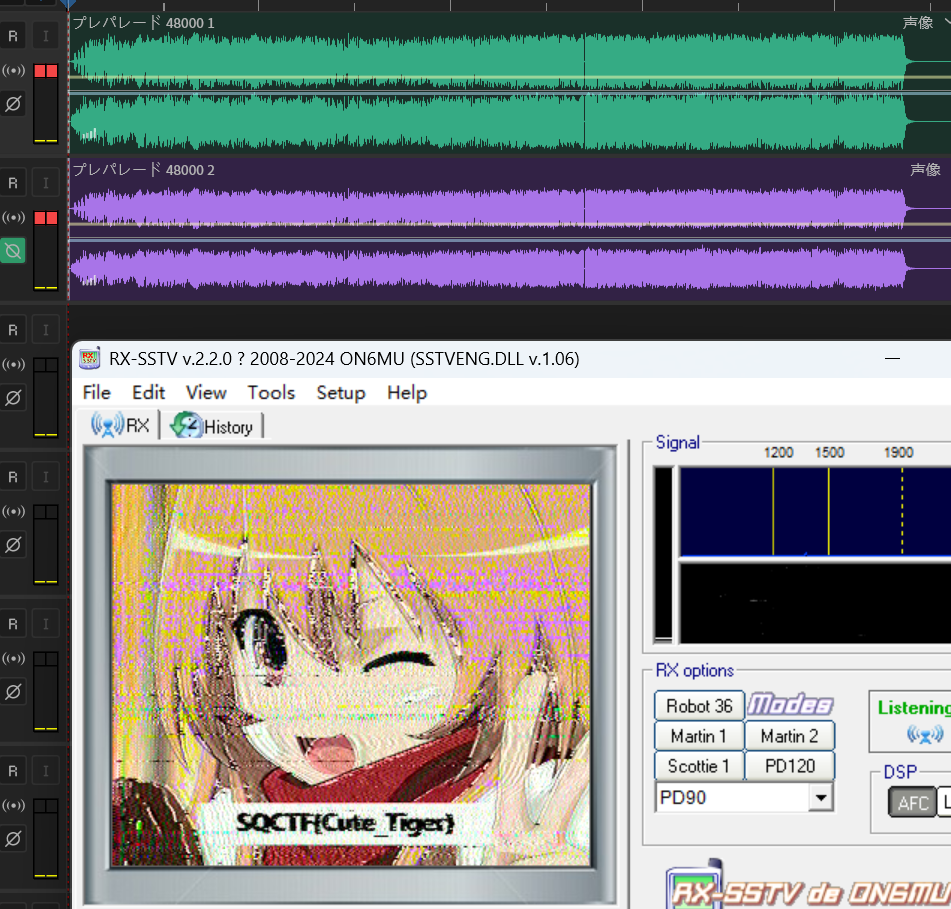Toggle input I button on fourth track
This screenshot has height=909, width=951.
tap(45, 477)
